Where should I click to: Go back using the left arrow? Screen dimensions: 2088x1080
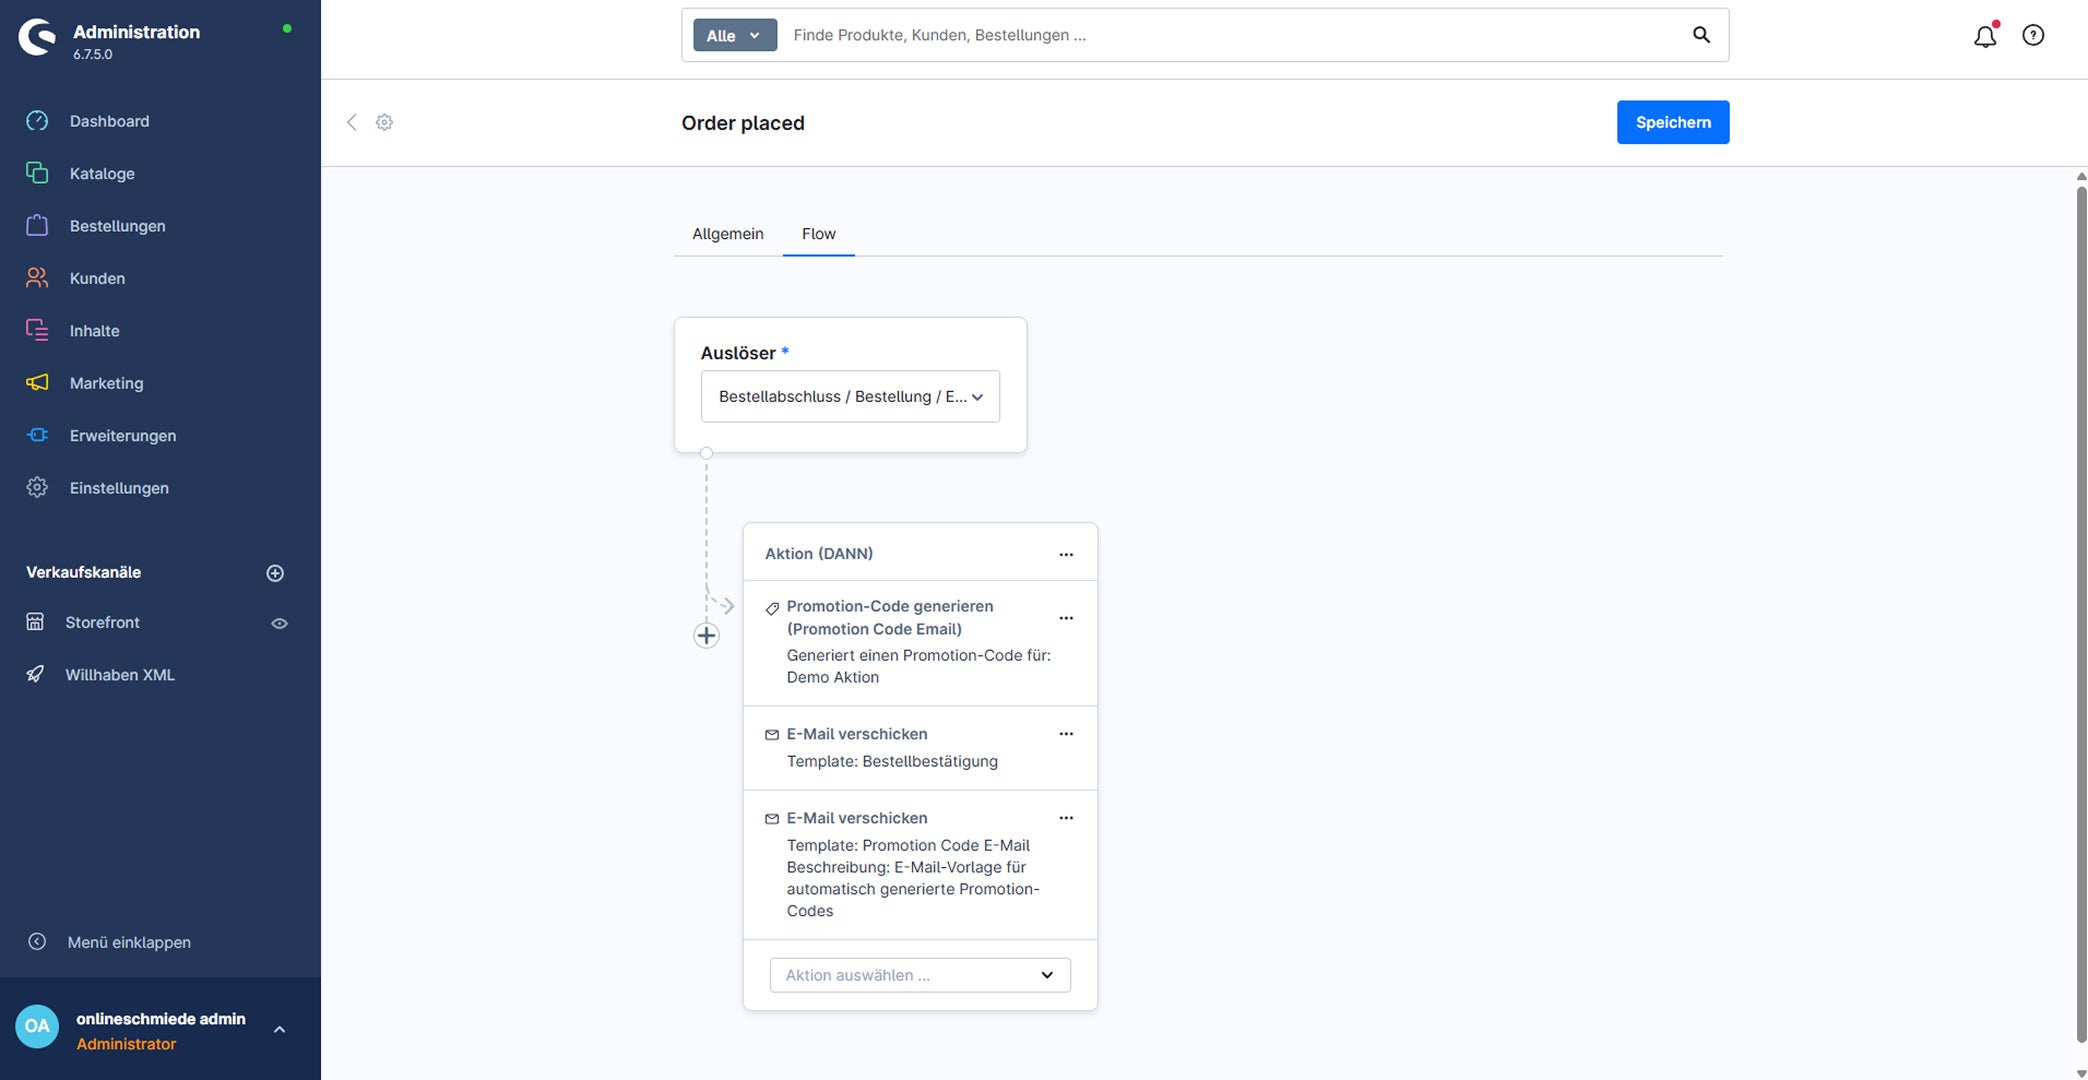click(351, 122)
